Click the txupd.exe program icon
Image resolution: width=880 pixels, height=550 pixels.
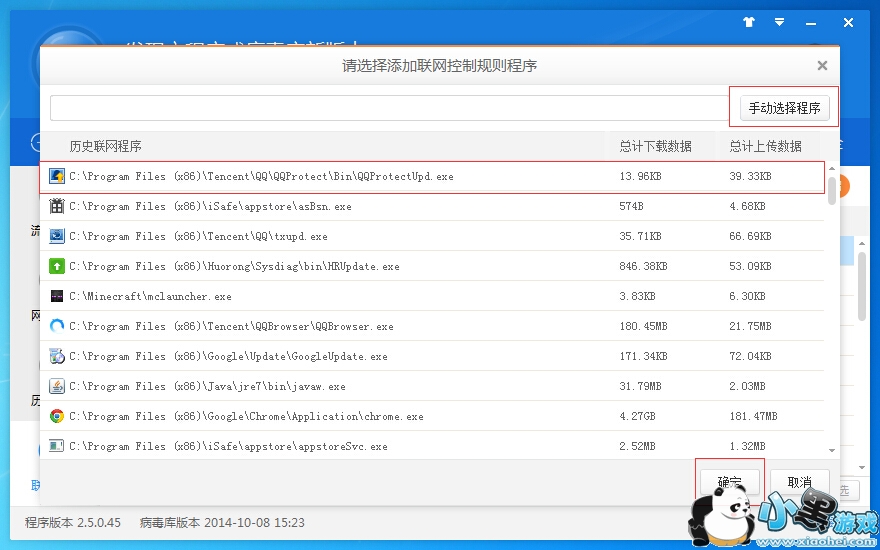pos(57,236)
